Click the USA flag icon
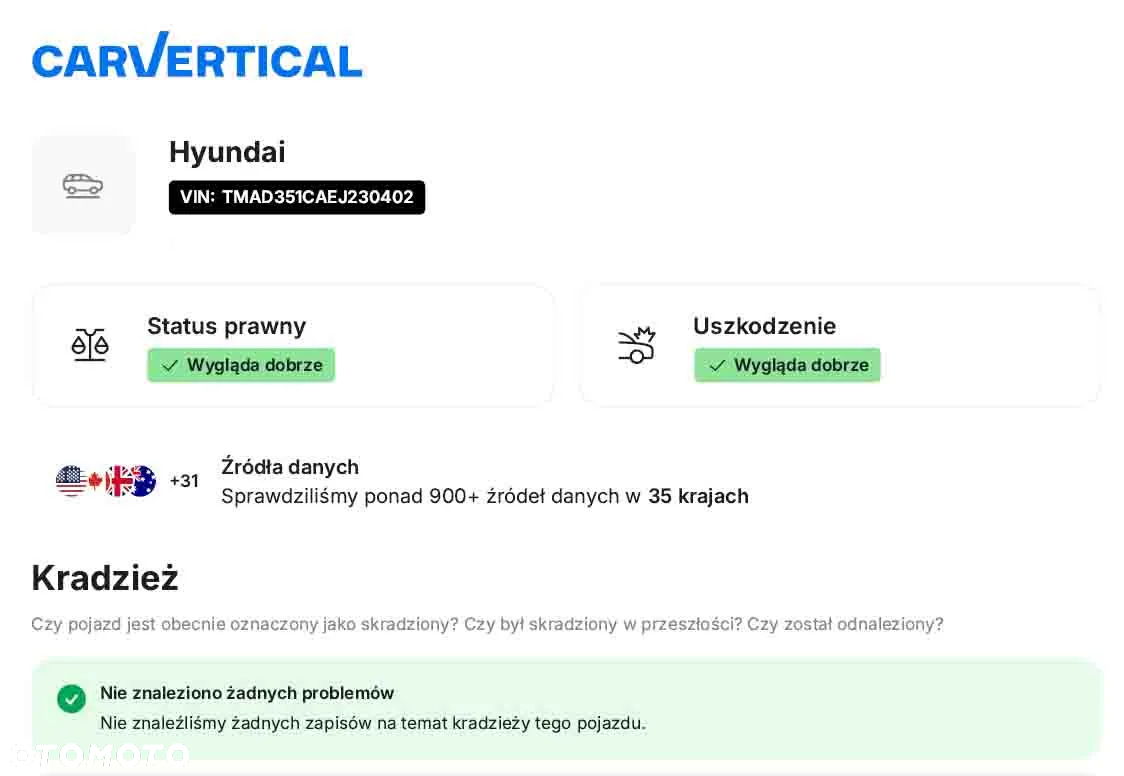The width and height of the screenshot is (1124, 776). [x=71, y=481]
